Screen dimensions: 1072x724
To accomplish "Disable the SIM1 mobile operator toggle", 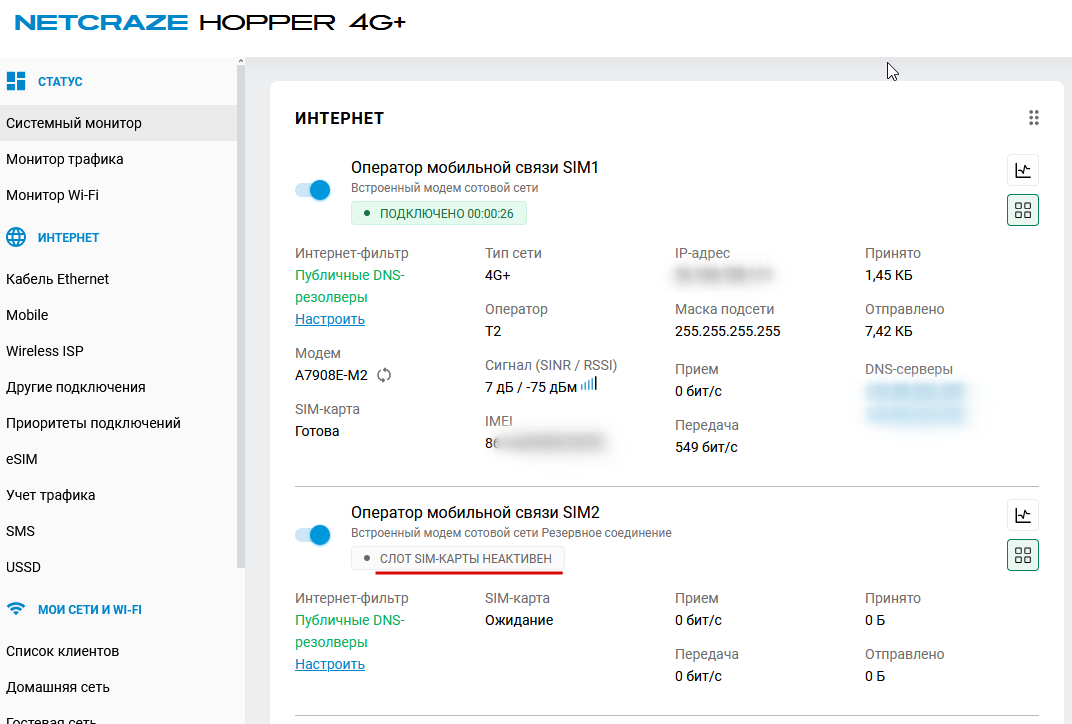I will (x=313, y=190).
